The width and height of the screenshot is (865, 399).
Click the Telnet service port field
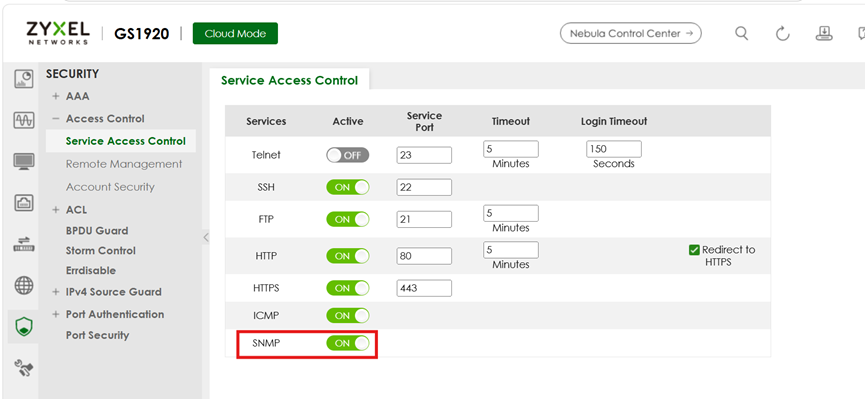(x=424, y=155)
